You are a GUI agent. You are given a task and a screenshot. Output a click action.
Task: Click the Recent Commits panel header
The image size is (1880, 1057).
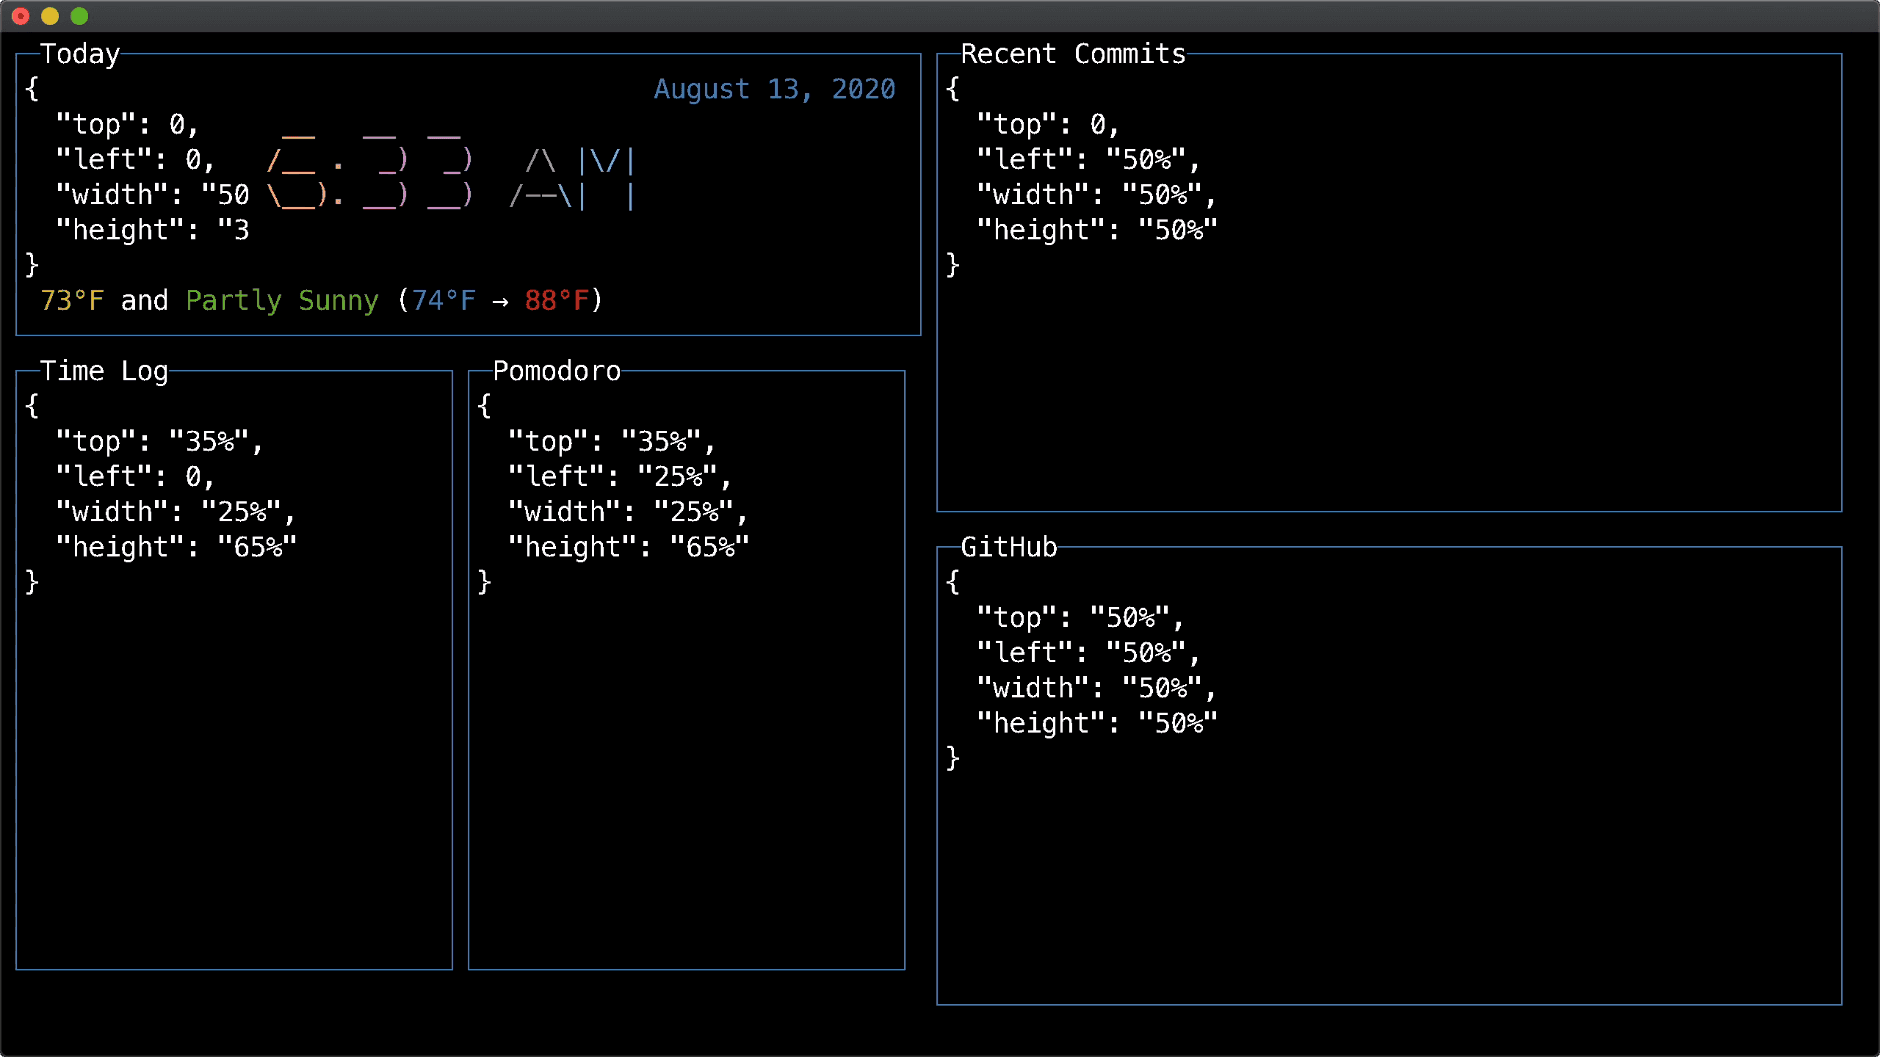click(x=1073, y=54)
